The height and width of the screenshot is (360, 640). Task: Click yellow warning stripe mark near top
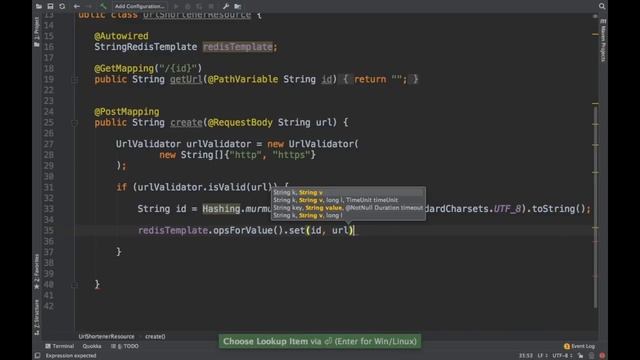click(x=595, y=34)
